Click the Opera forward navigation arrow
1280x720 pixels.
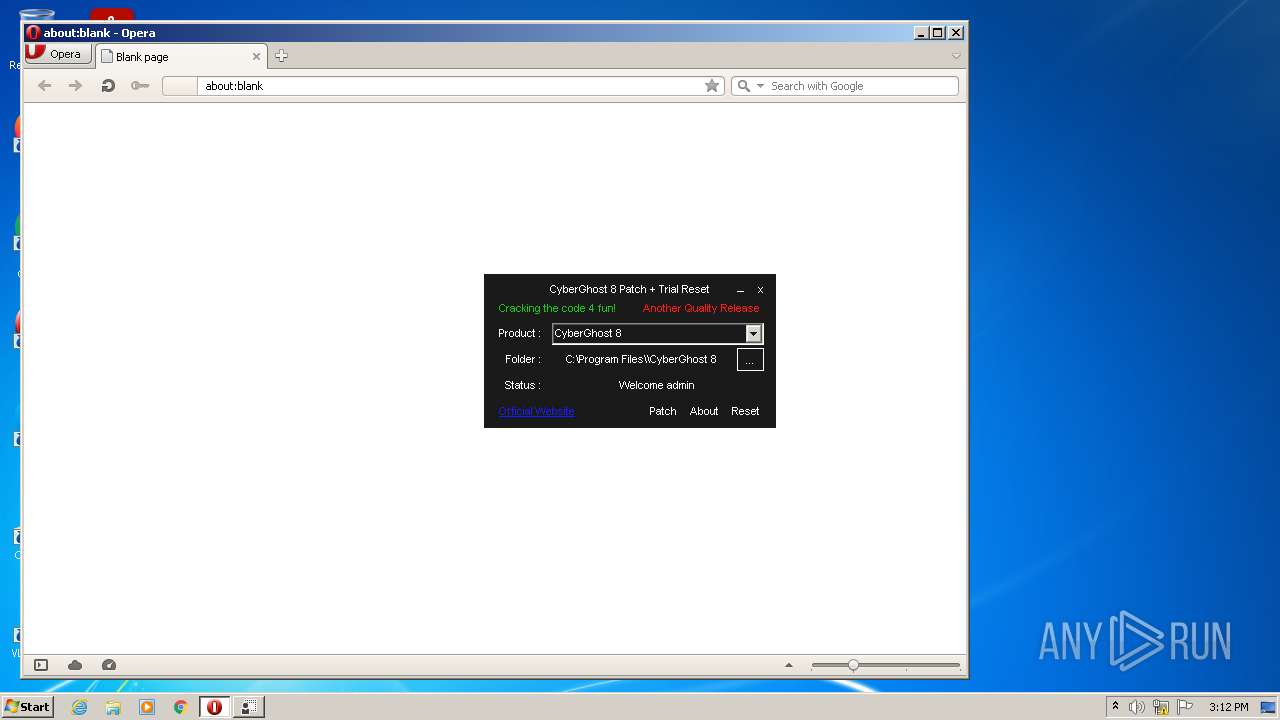[x=75, y=86]
